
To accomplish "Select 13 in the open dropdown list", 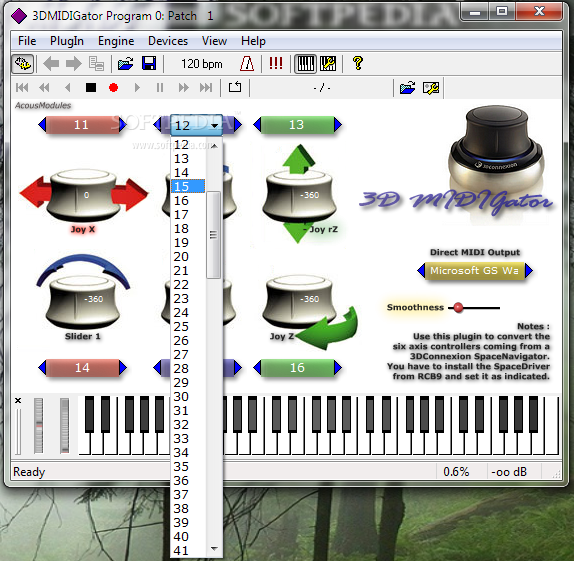I will (x=188, y=159).
